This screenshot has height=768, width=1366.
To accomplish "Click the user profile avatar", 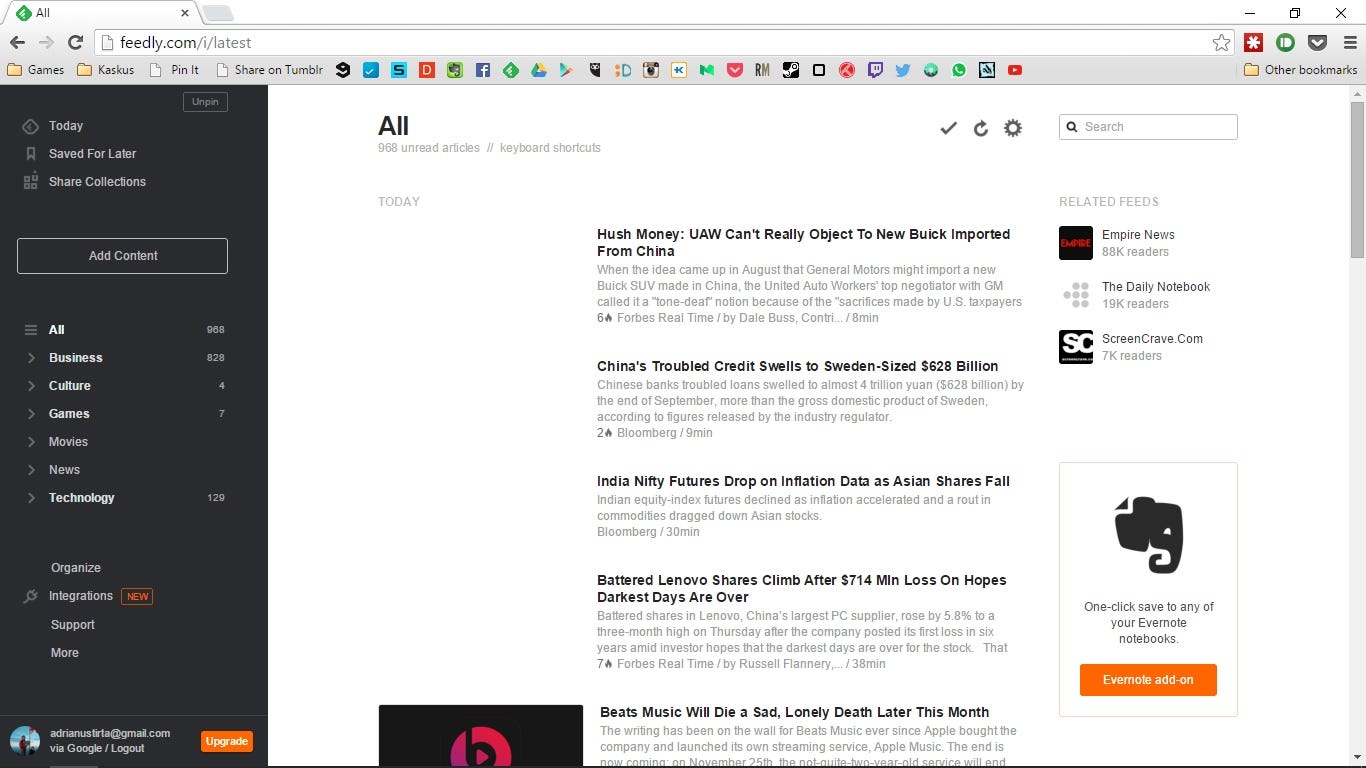I will [x=25, y=741].
